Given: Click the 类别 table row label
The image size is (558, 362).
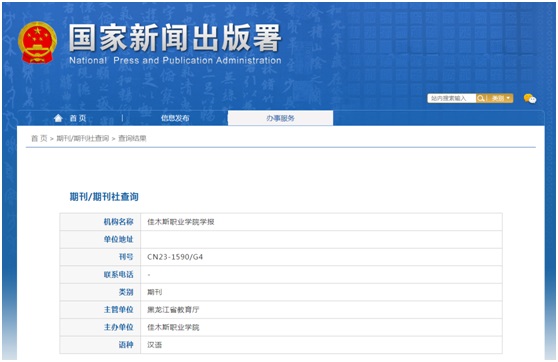Looking at the screenshot, I should coord(126,292).
